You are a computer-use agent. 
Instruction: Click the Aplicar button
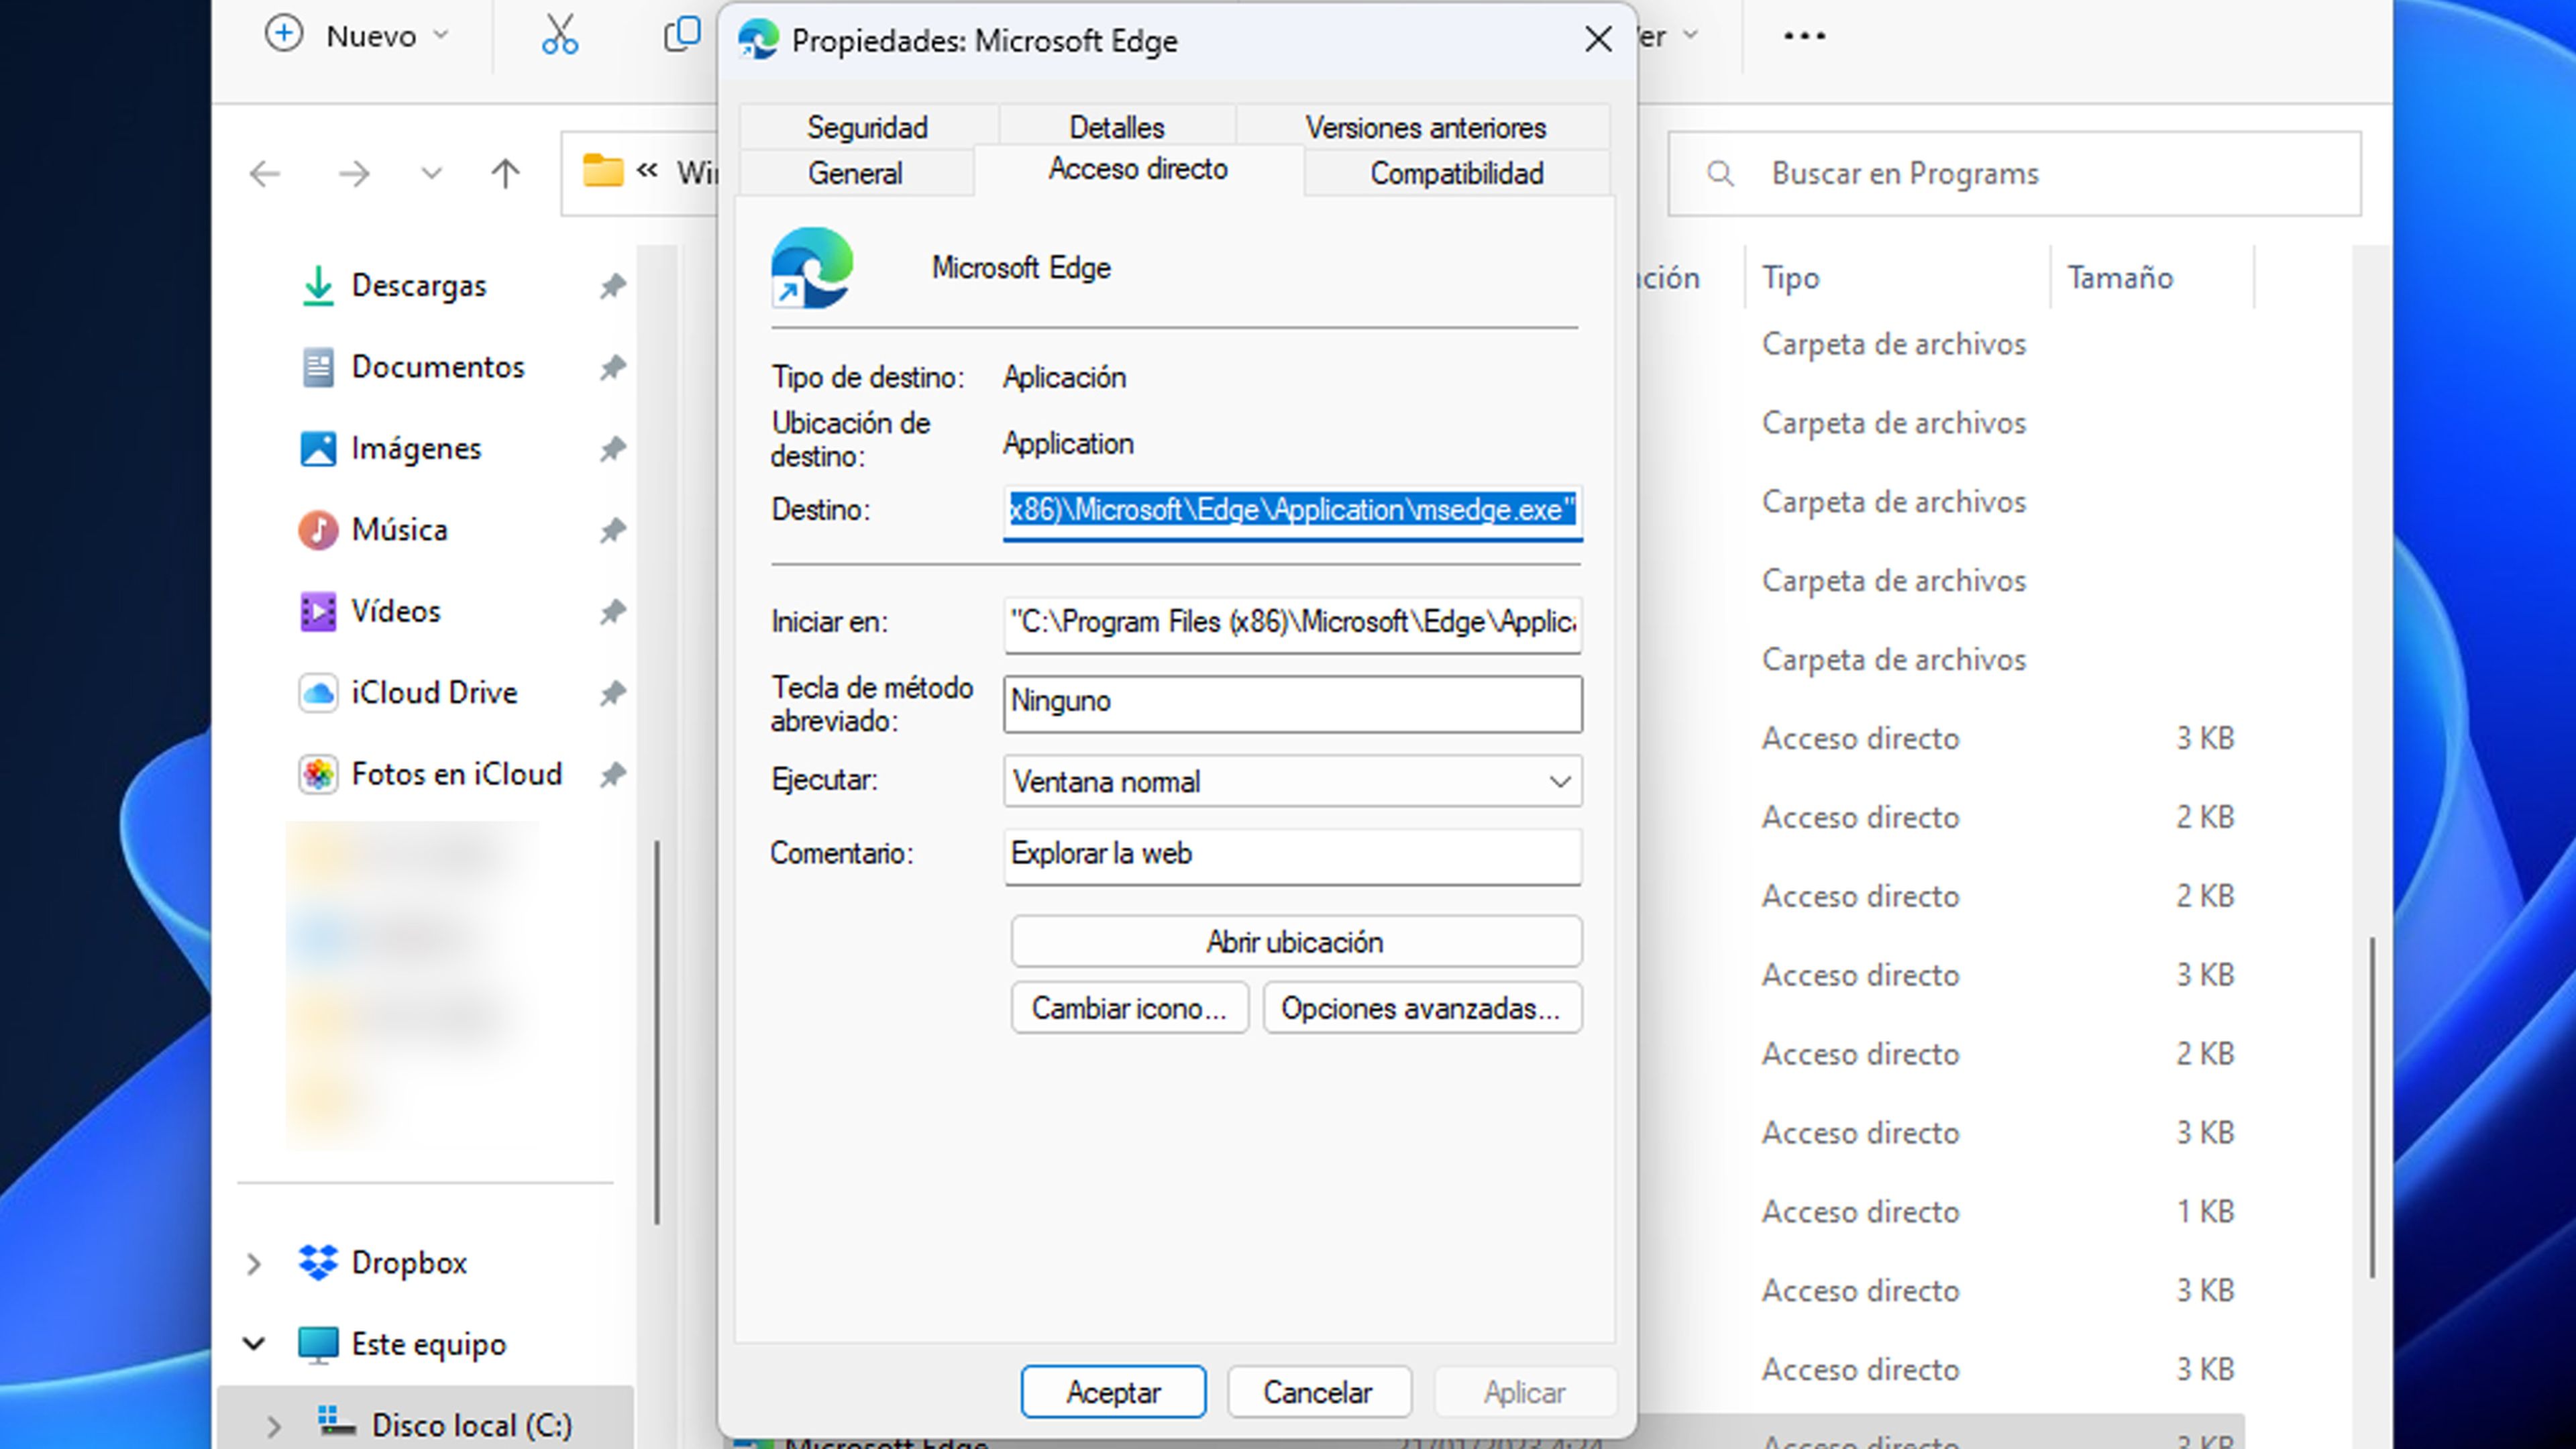coord(1524,1392)
